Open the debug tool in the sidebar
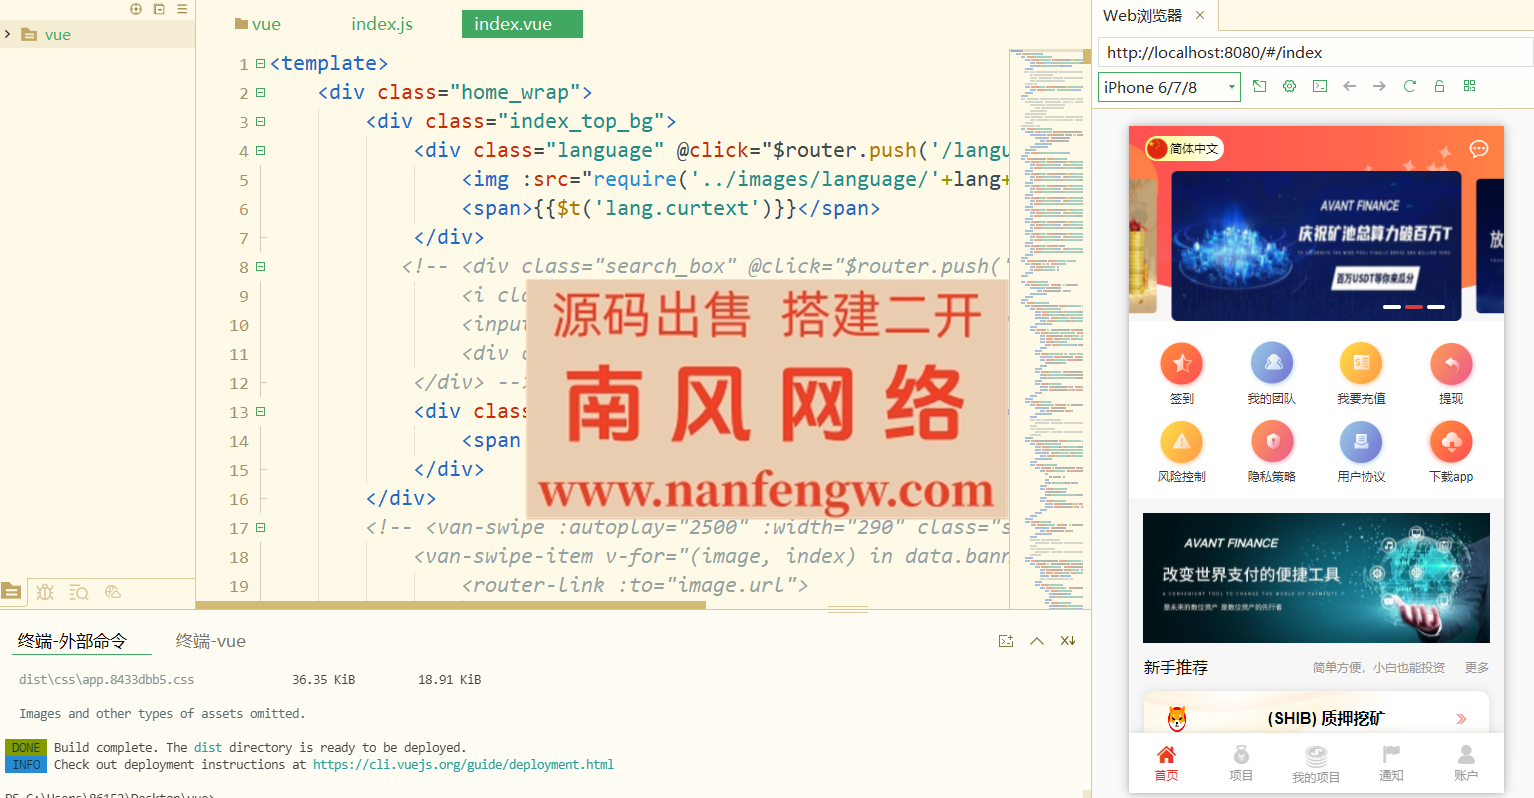The image size is (1534, 798). click(45, 592)
